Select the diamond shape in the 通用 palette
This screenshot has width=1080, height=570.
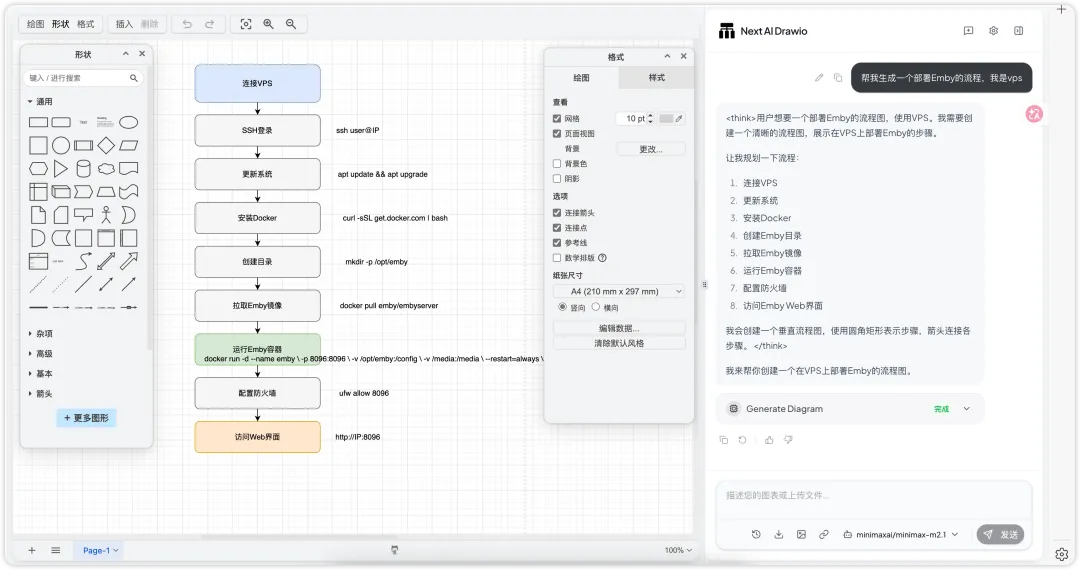coord(106,145)
